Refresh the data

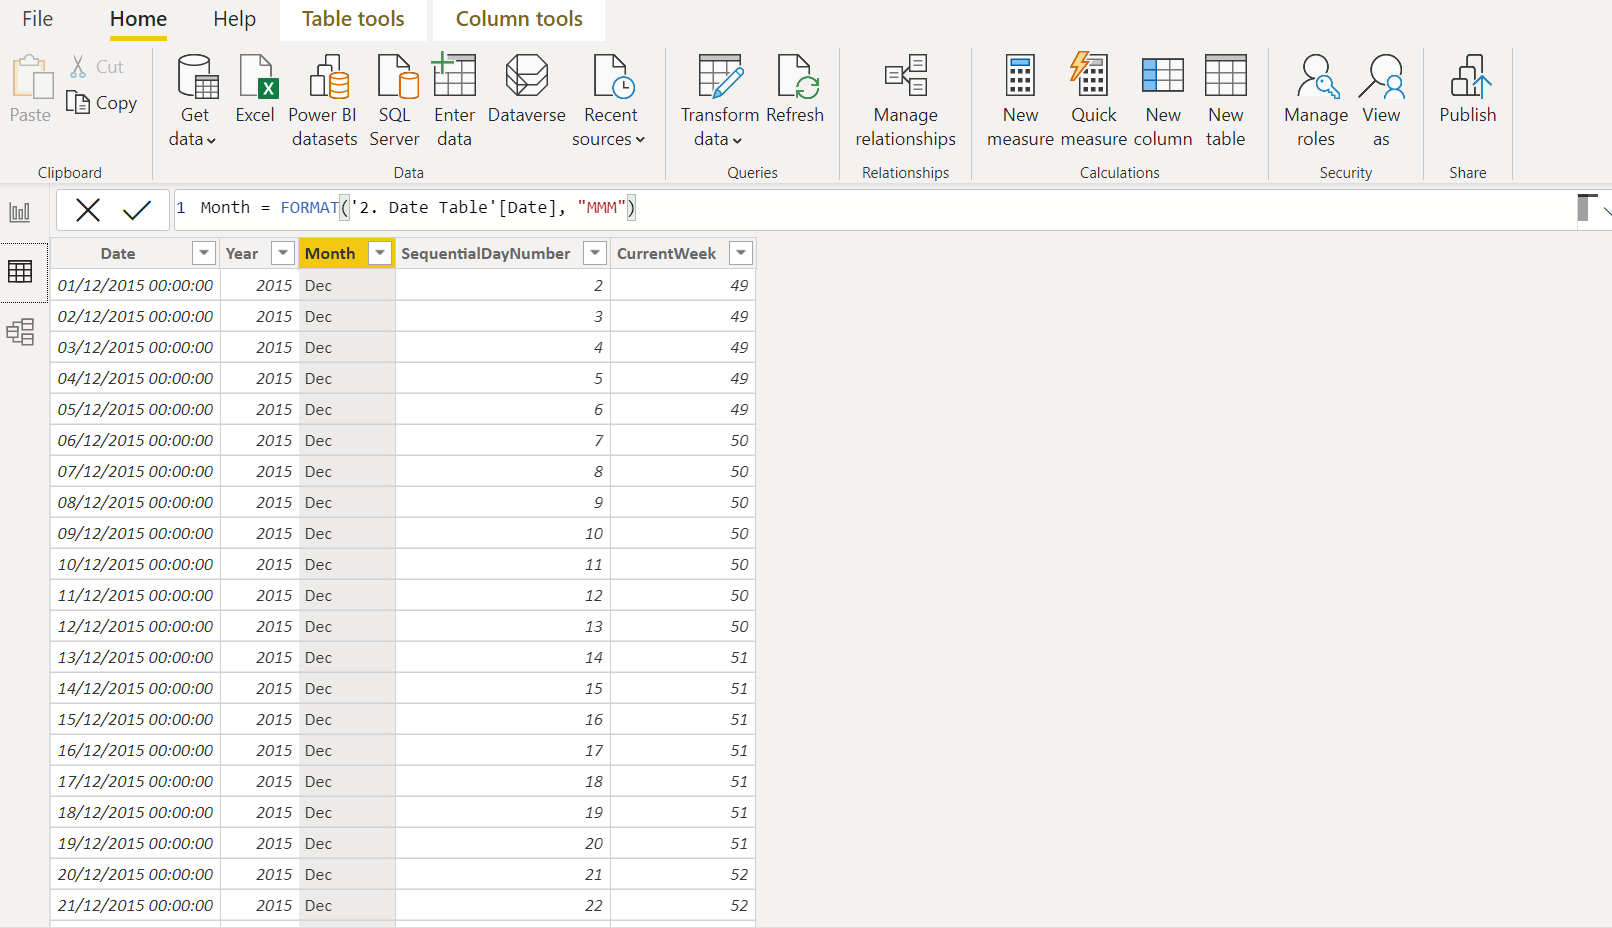coord(795,90)
